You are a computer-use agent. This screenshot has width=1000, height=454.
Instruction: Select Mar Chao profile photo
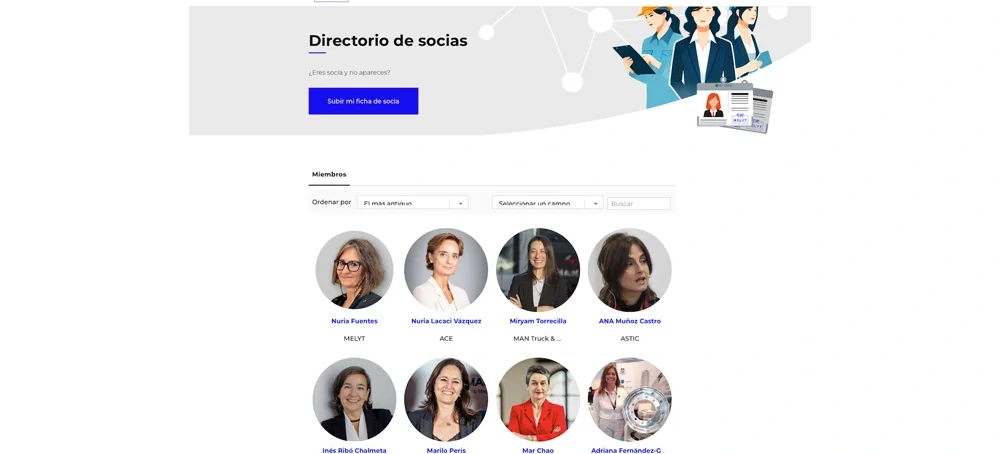[538, 399]
